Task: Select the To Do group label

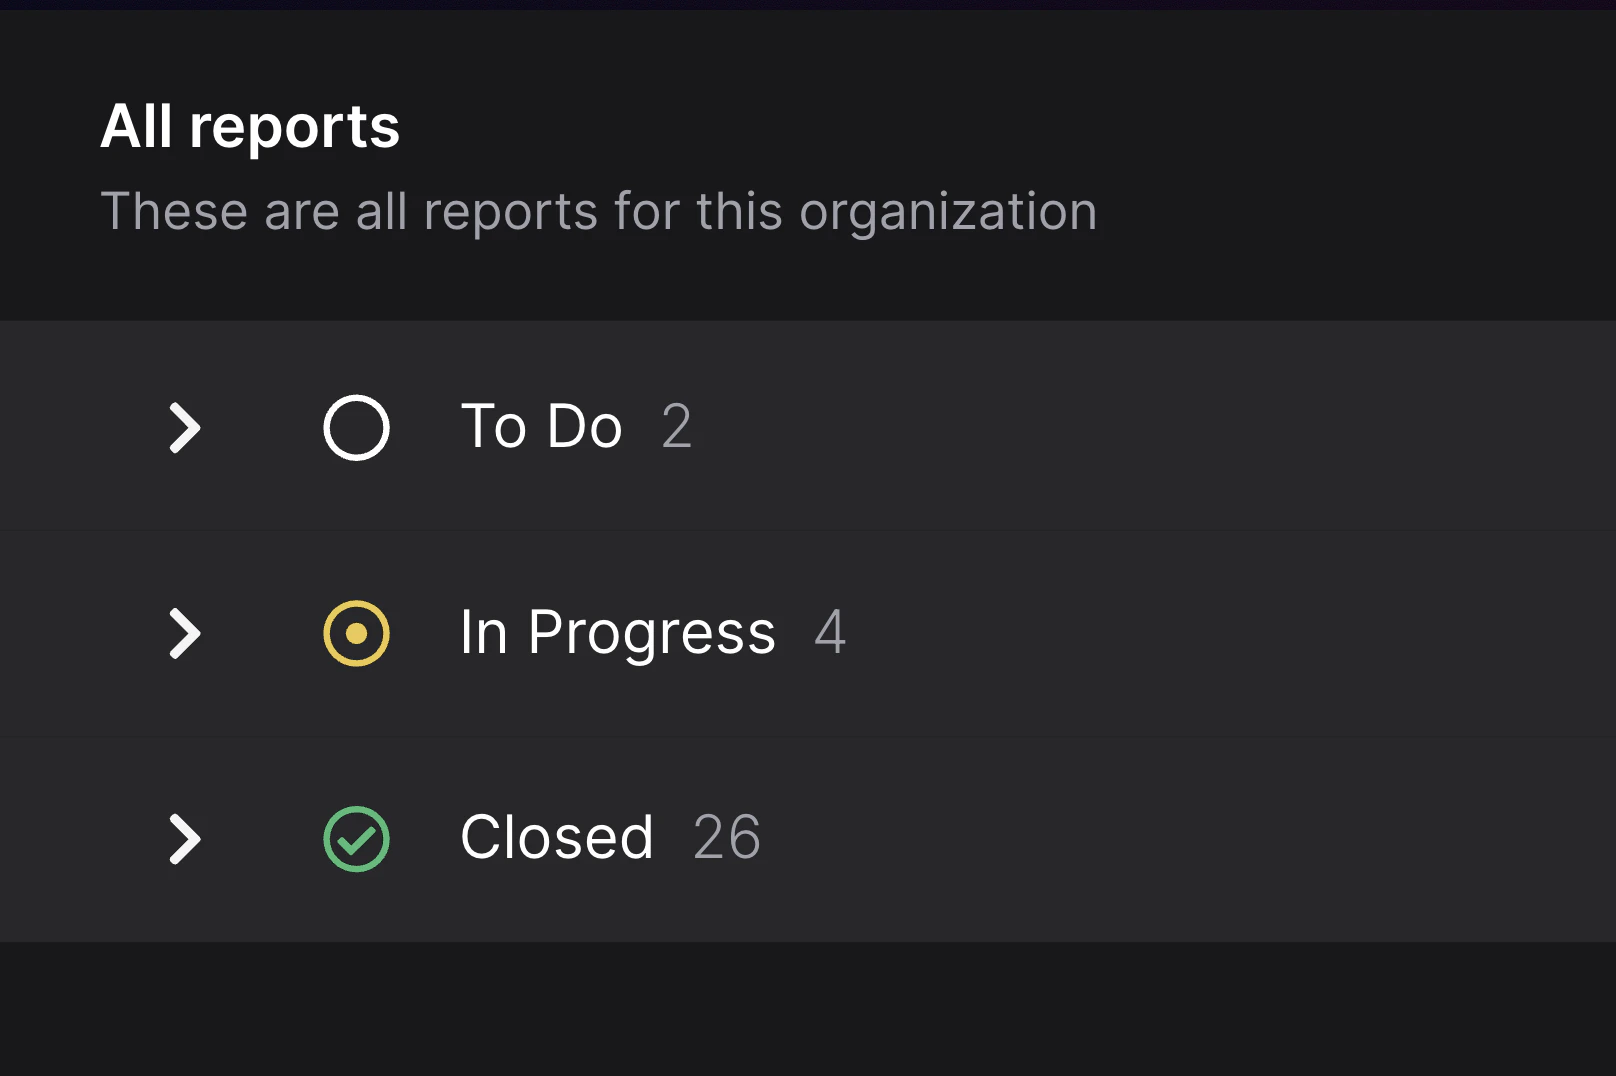Action: click(540, 425)
